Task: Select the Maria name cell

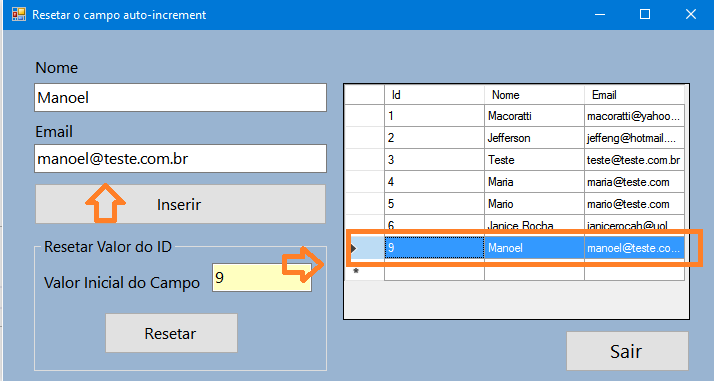Action: (535, 182)
